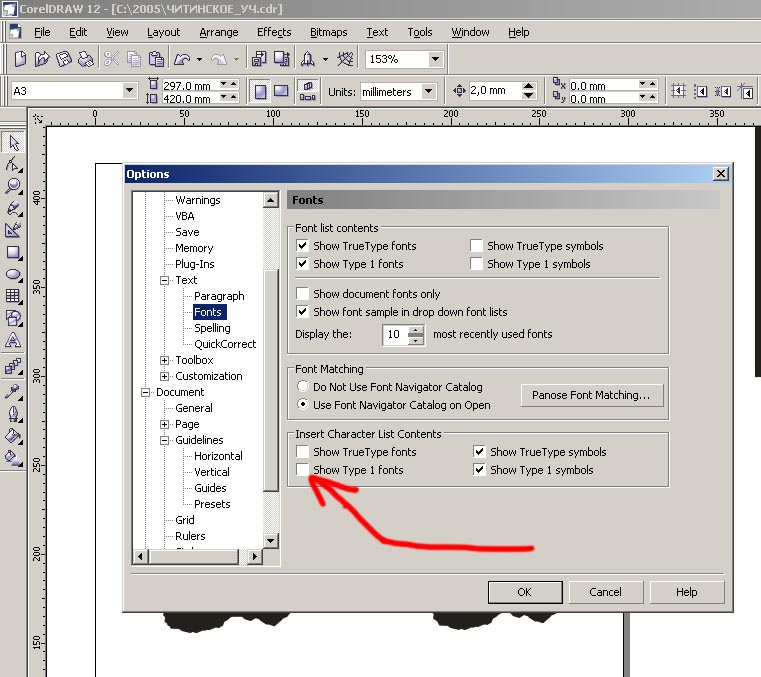The image size is (761, 677).
Task: Click the tree horizontal scrollbar right arrow
Action: click(x=254, y=556)
